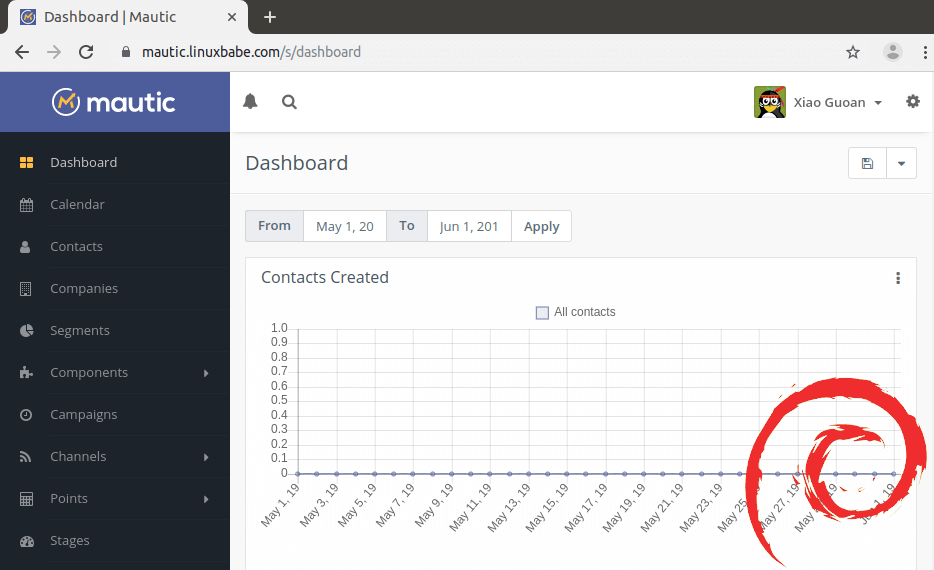Select Campaigns in the sidebar
Screen dimensions: 934x570
click(x=84, y=414)
